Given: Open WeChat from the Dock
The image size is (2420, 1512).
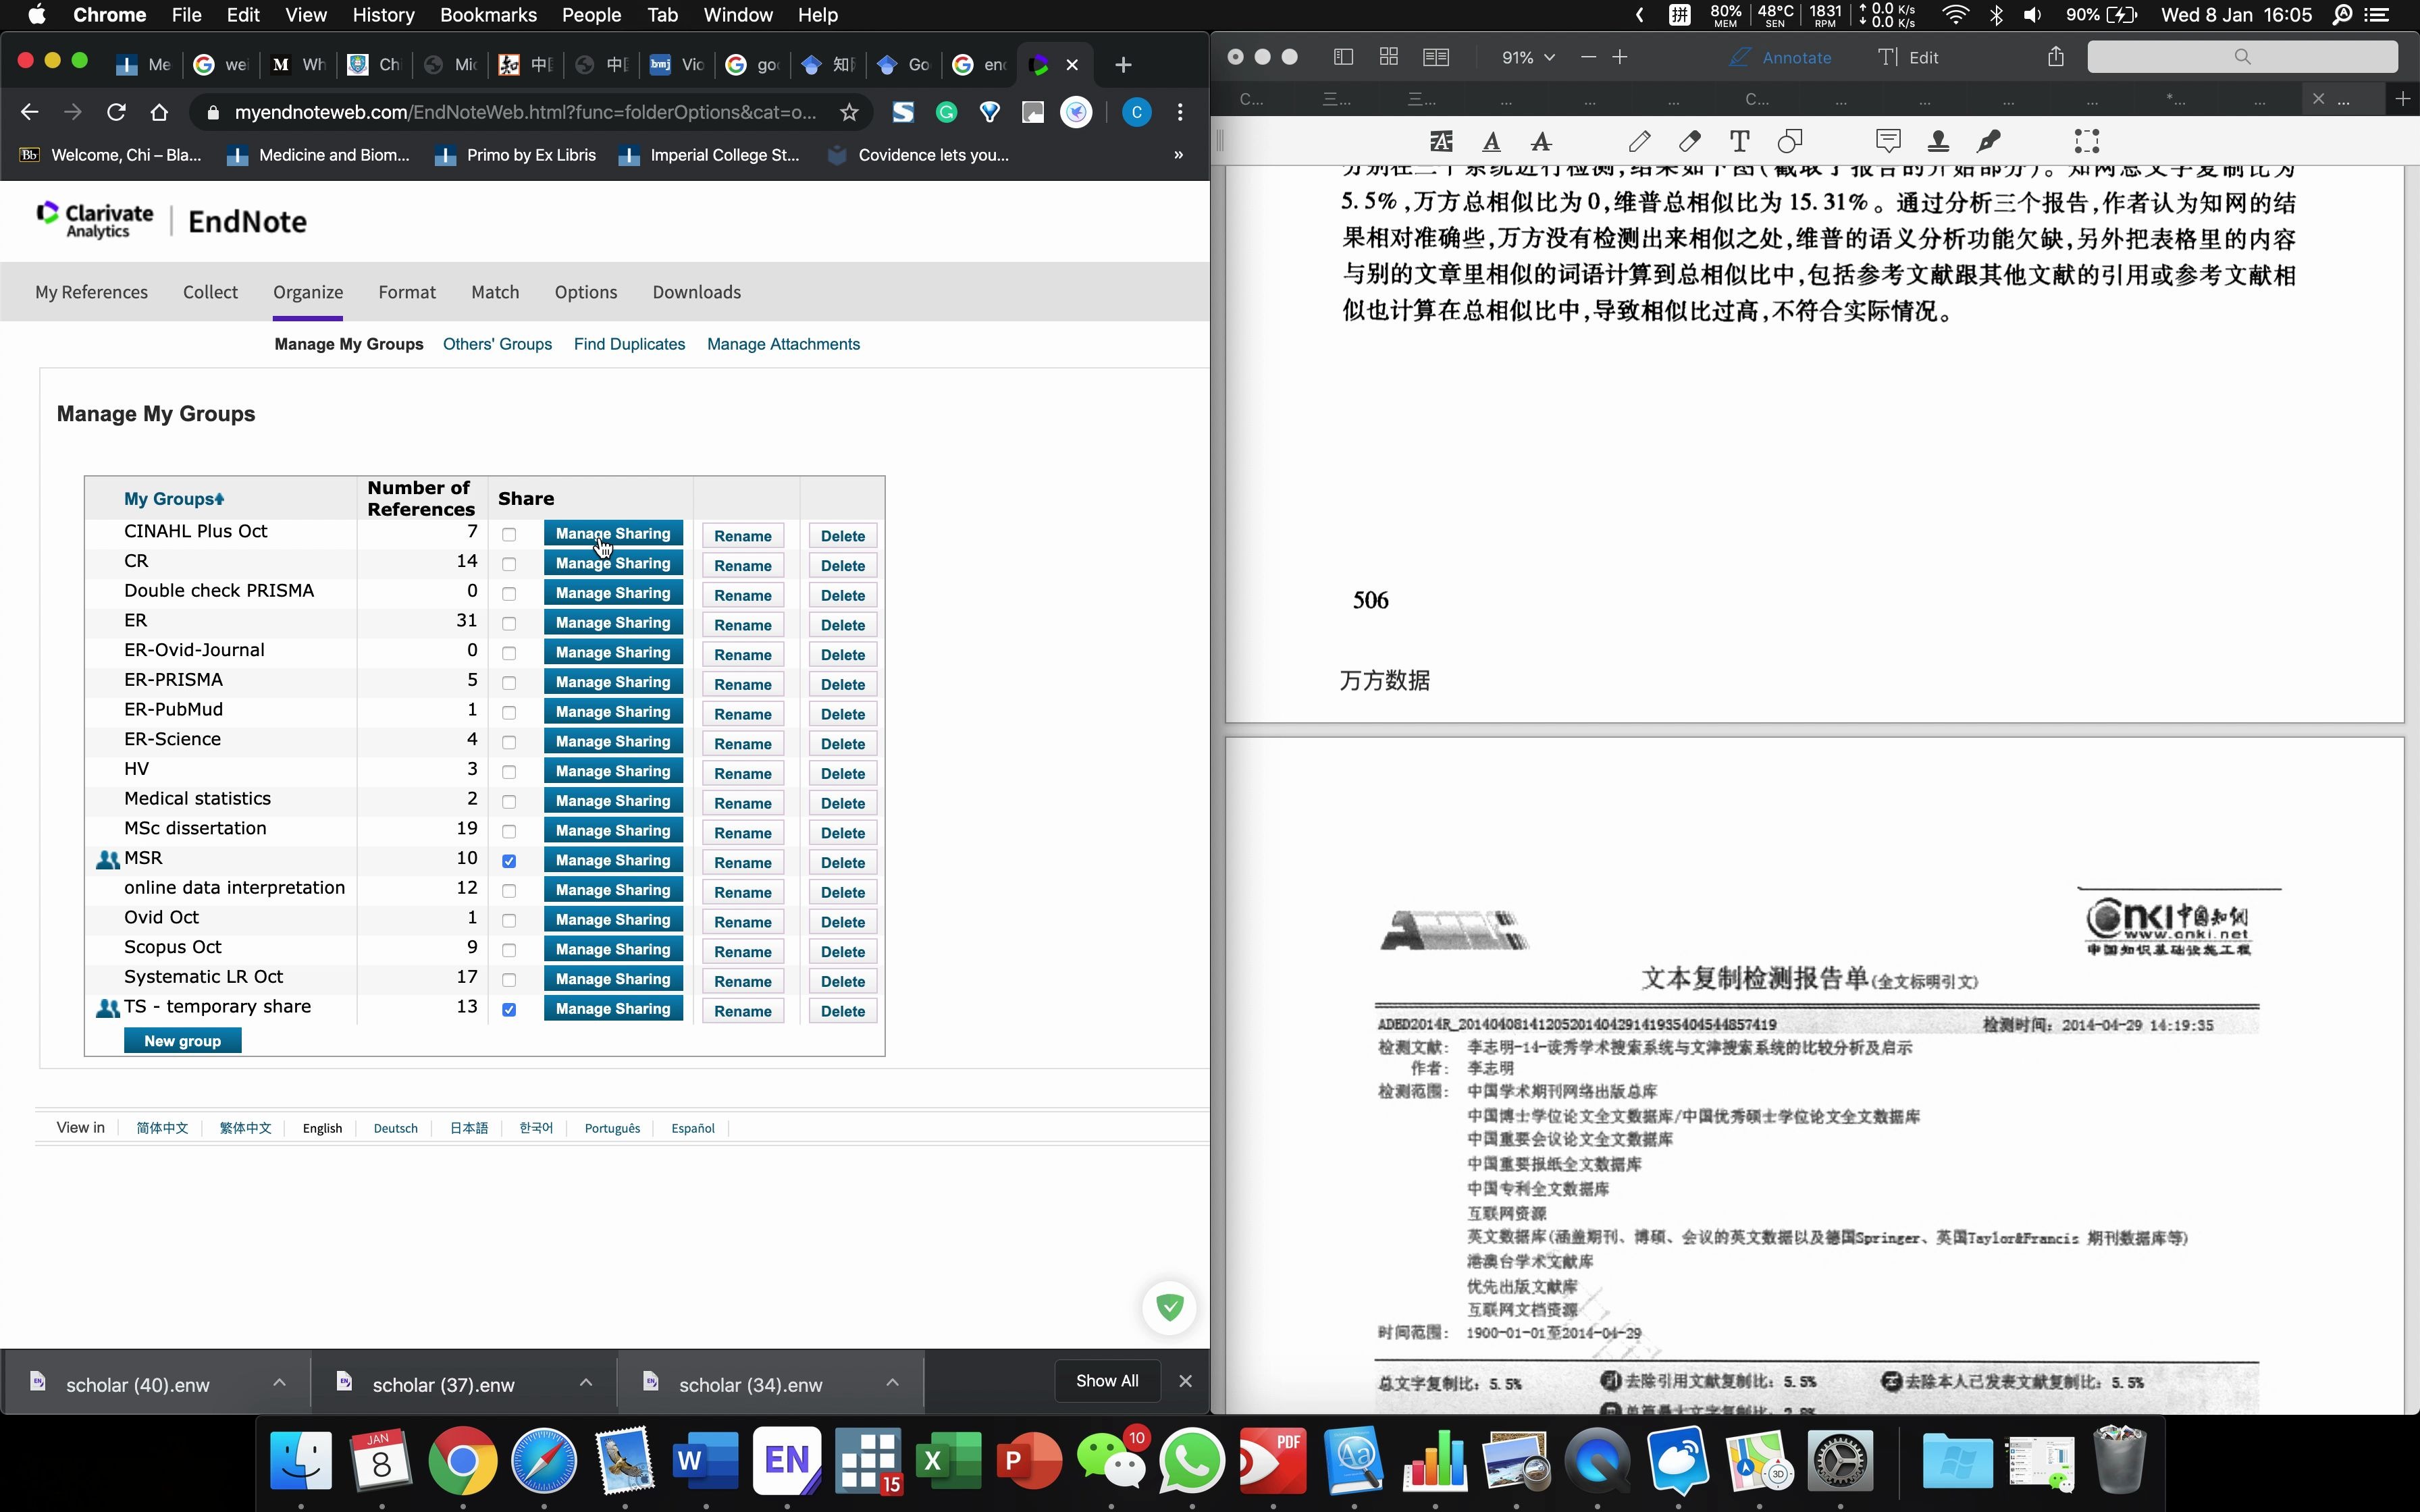Looking at the screenshot, I should (1111, 1461).
